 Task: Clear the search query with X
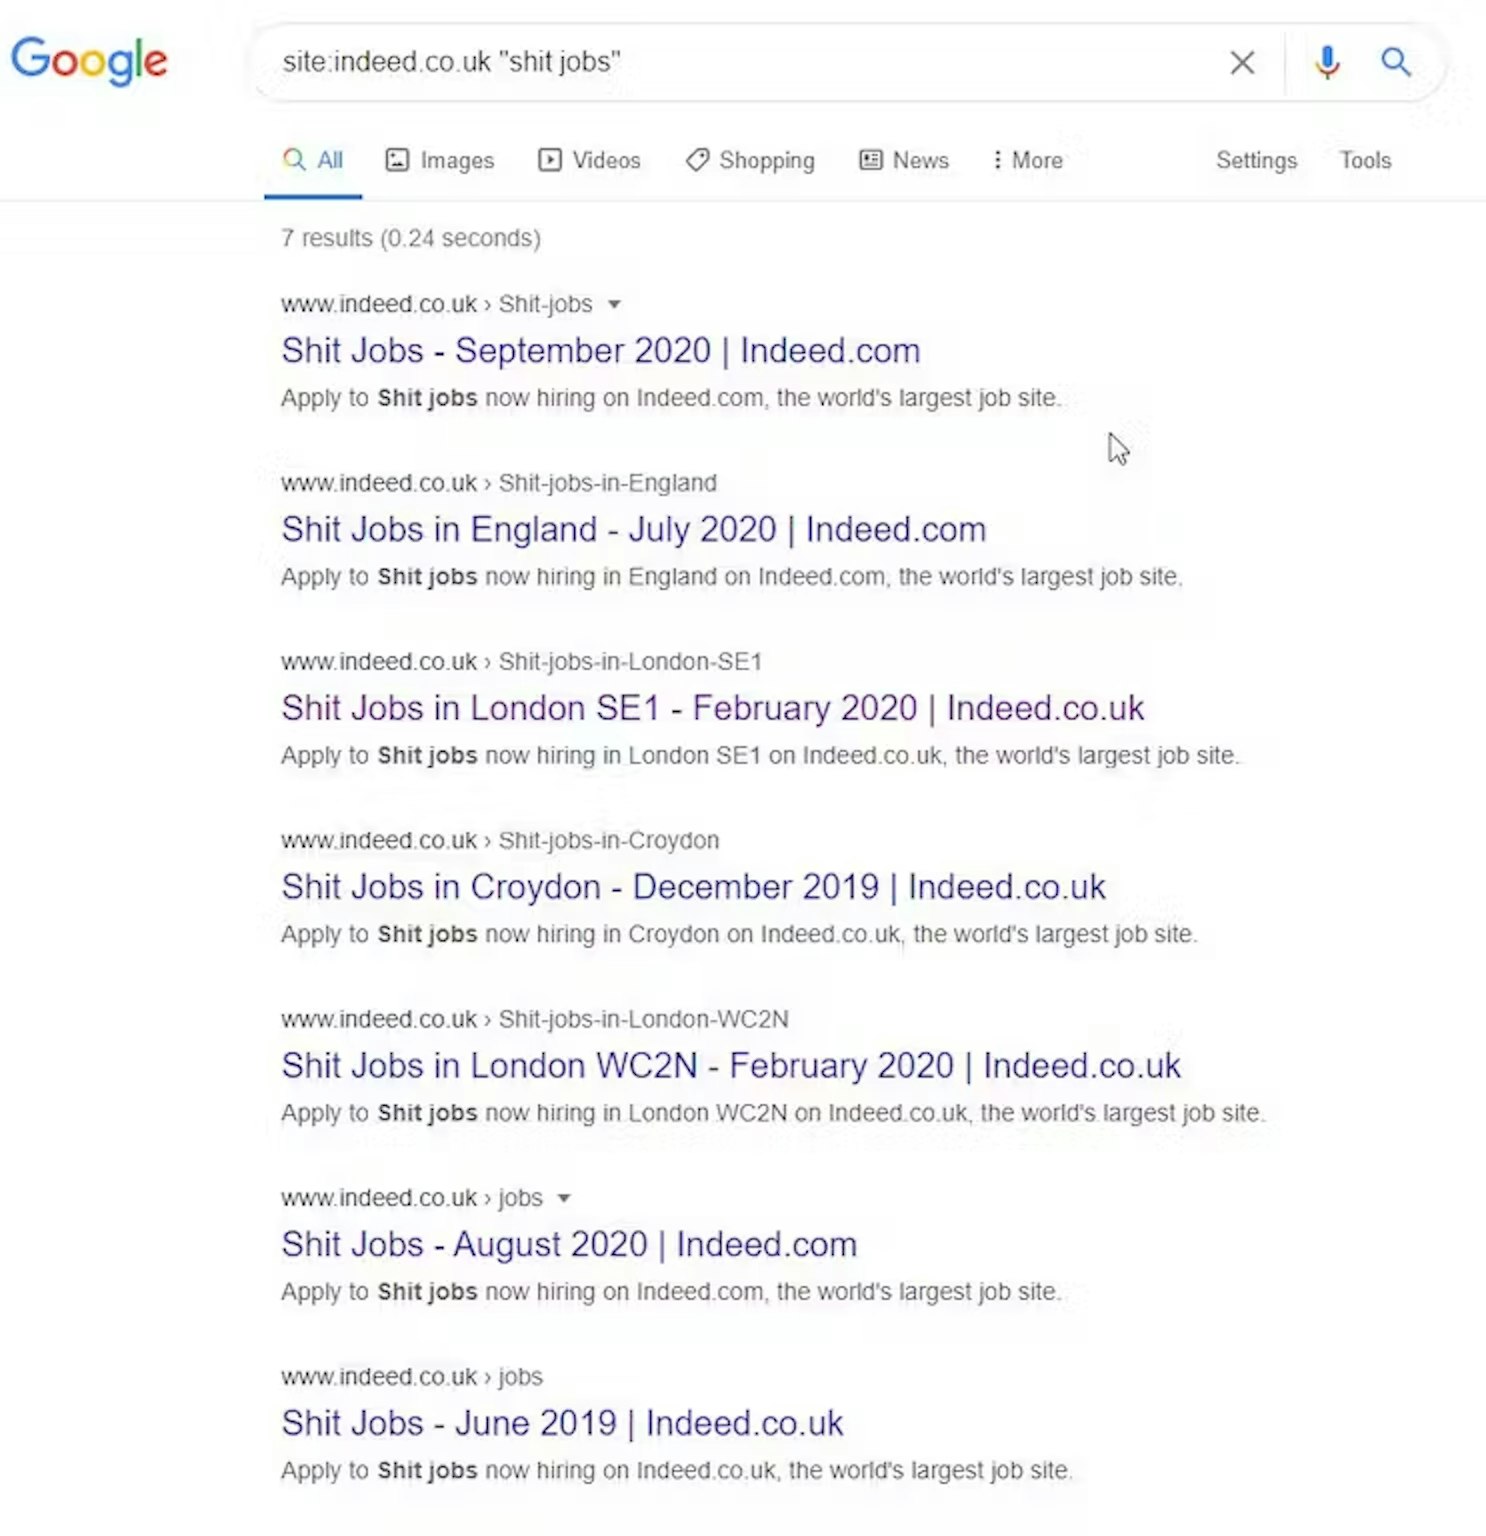tap(1242, 62)
